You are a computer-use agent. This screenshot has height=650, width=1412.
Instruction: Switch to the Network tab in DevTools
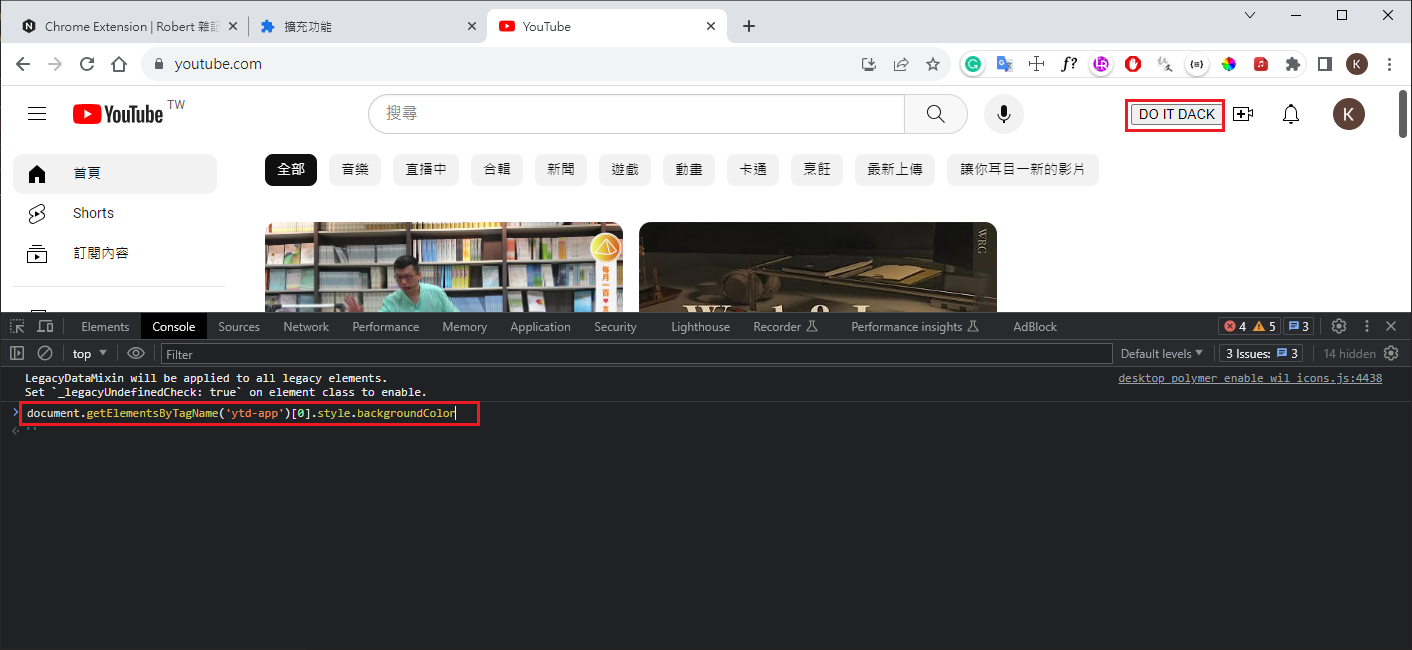point(306,326)
